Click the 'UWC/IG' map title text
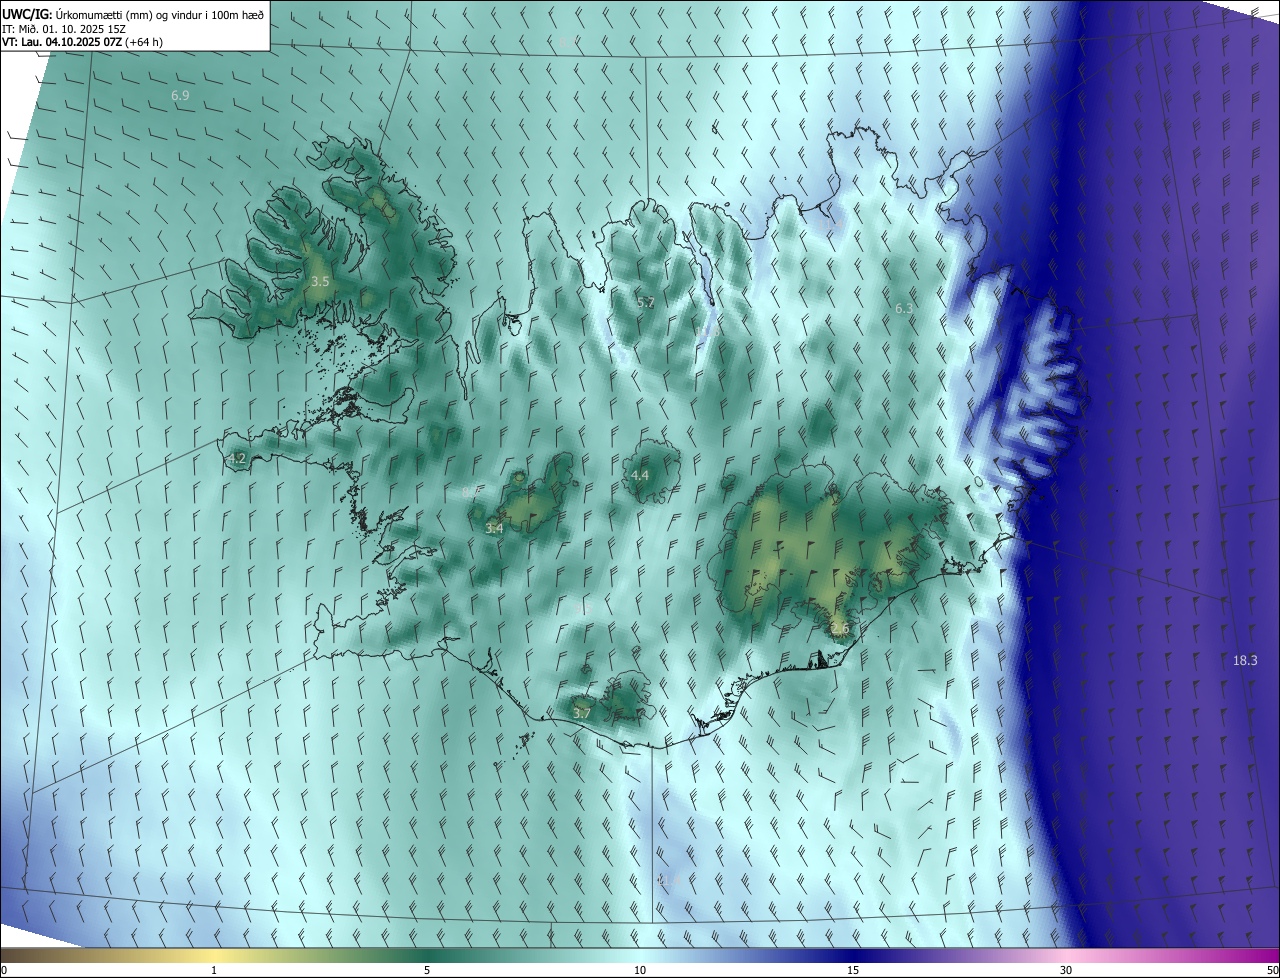 [27, 14]
